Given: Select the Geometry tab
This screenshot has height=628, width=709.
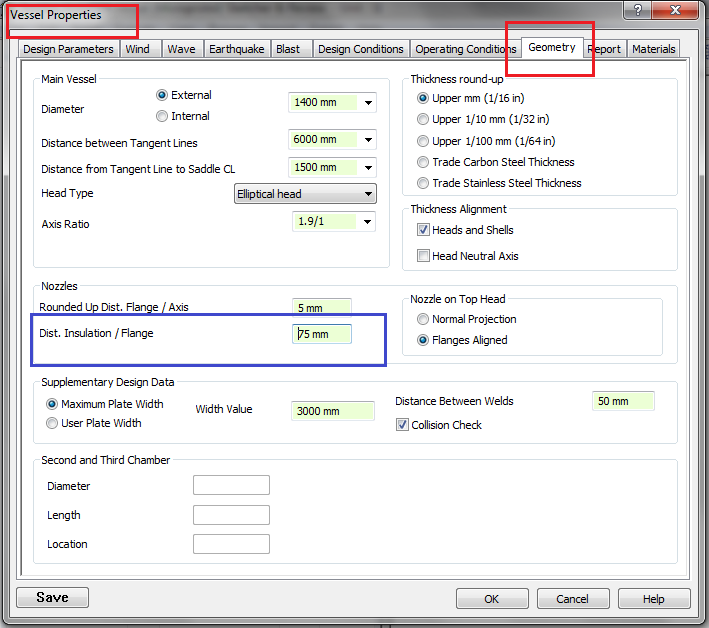Looking at the screenshot, I should [x=552, y=47].
